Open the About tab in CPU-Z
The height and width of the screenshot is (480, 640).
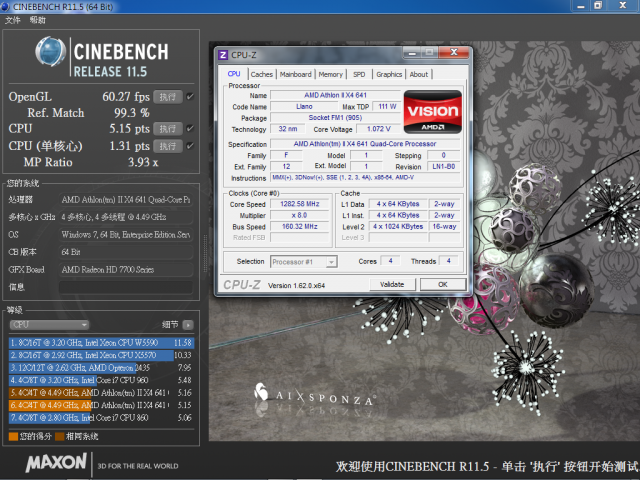[419, 74]
